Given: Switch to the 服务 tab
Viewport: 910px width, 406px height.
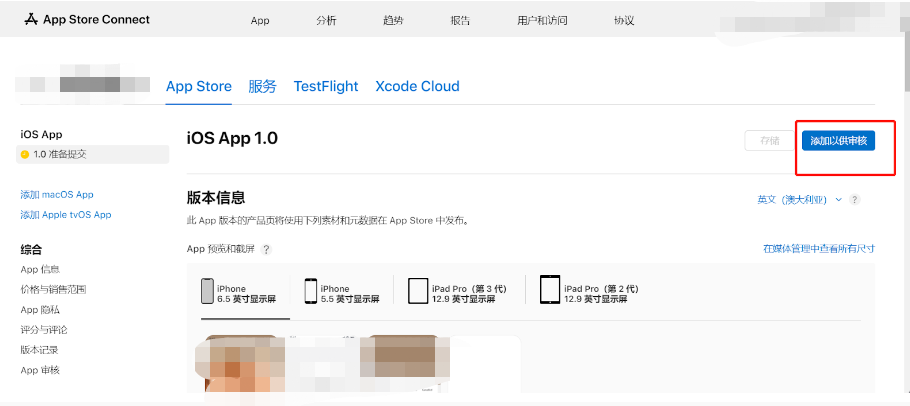Looking at the screenshot, I should point(262,86).
